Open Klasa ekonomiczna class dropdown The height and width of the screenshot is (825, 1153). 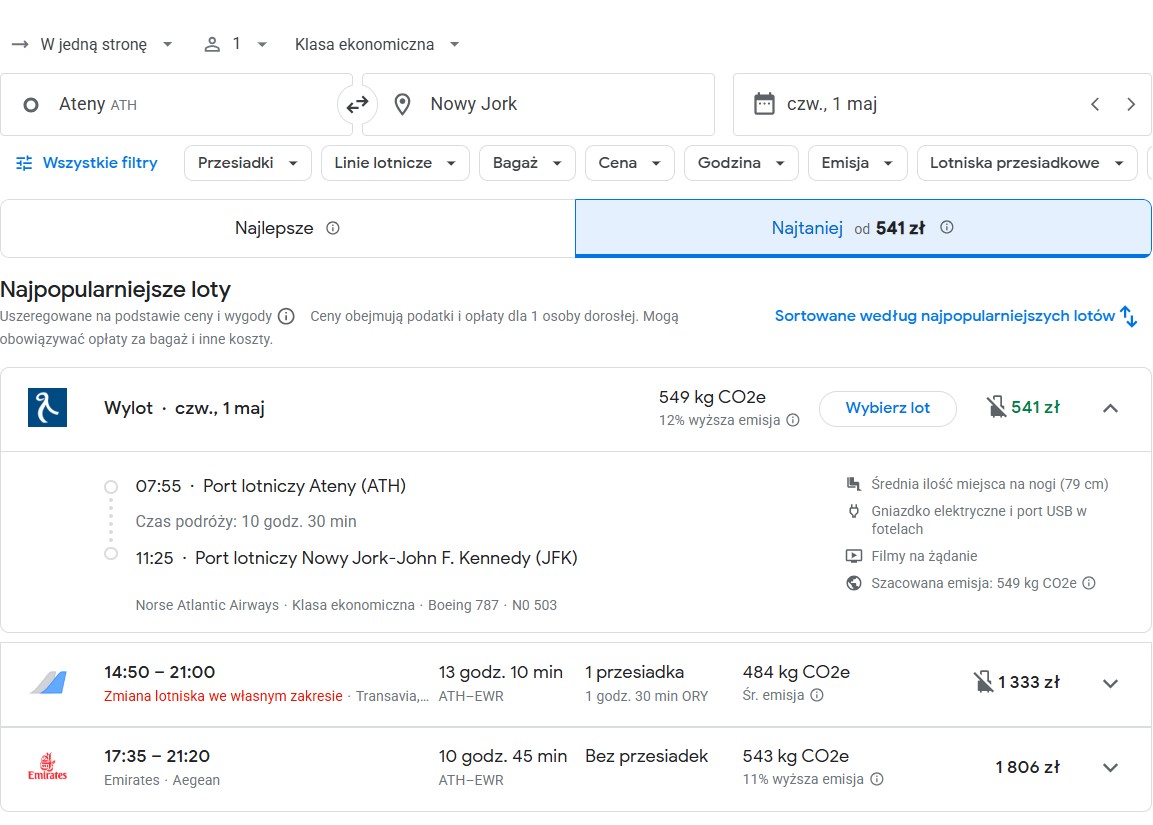(x=376, y=44)
